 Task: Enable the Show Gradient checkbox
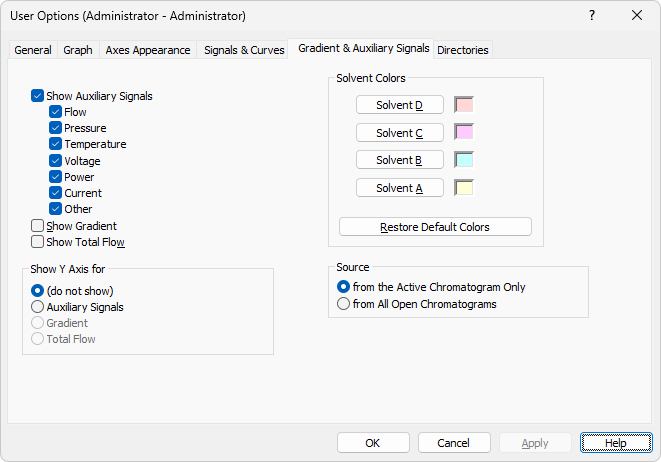click(x=38, y=226)
